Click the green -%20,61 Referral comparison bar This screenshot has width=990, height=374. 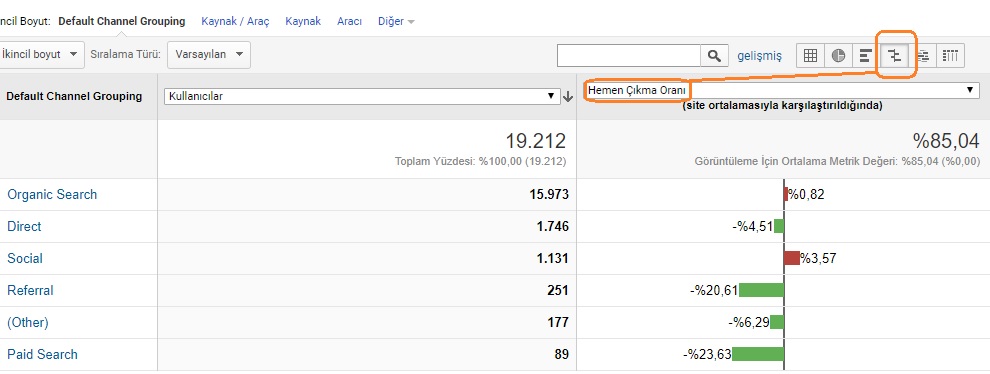(x=761, y=290)
